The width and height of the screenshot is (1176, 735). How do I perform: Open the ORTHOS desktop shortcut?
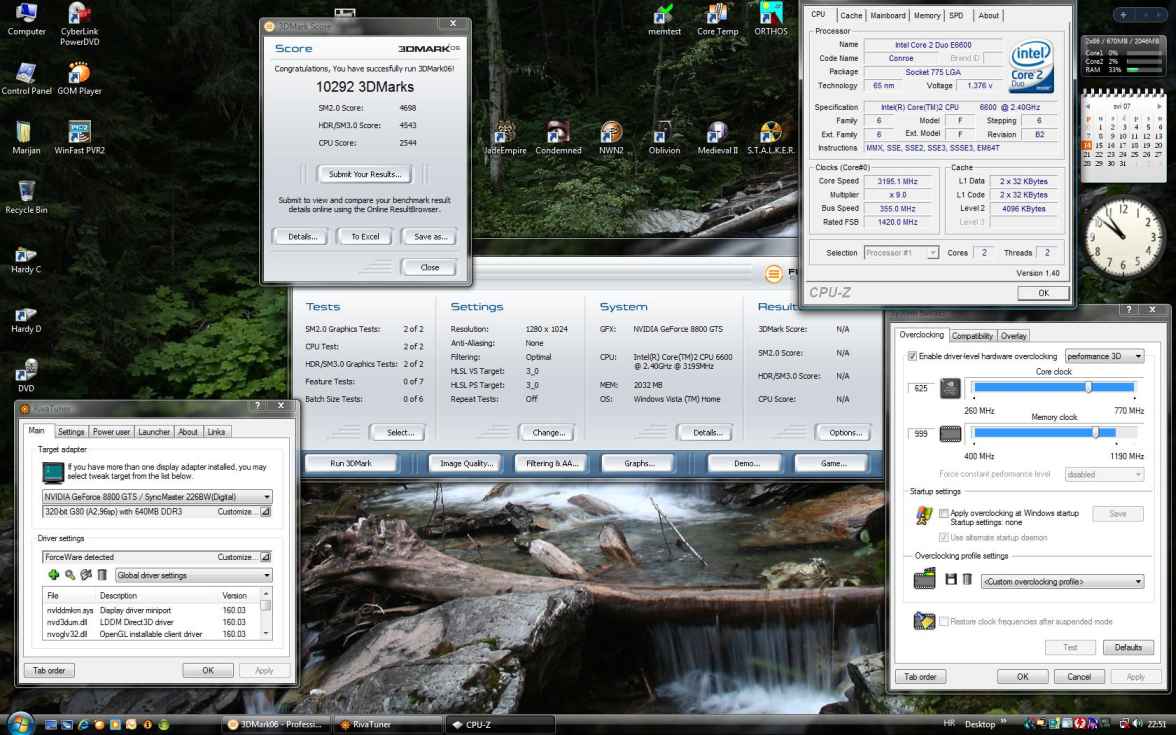(771, 14)
